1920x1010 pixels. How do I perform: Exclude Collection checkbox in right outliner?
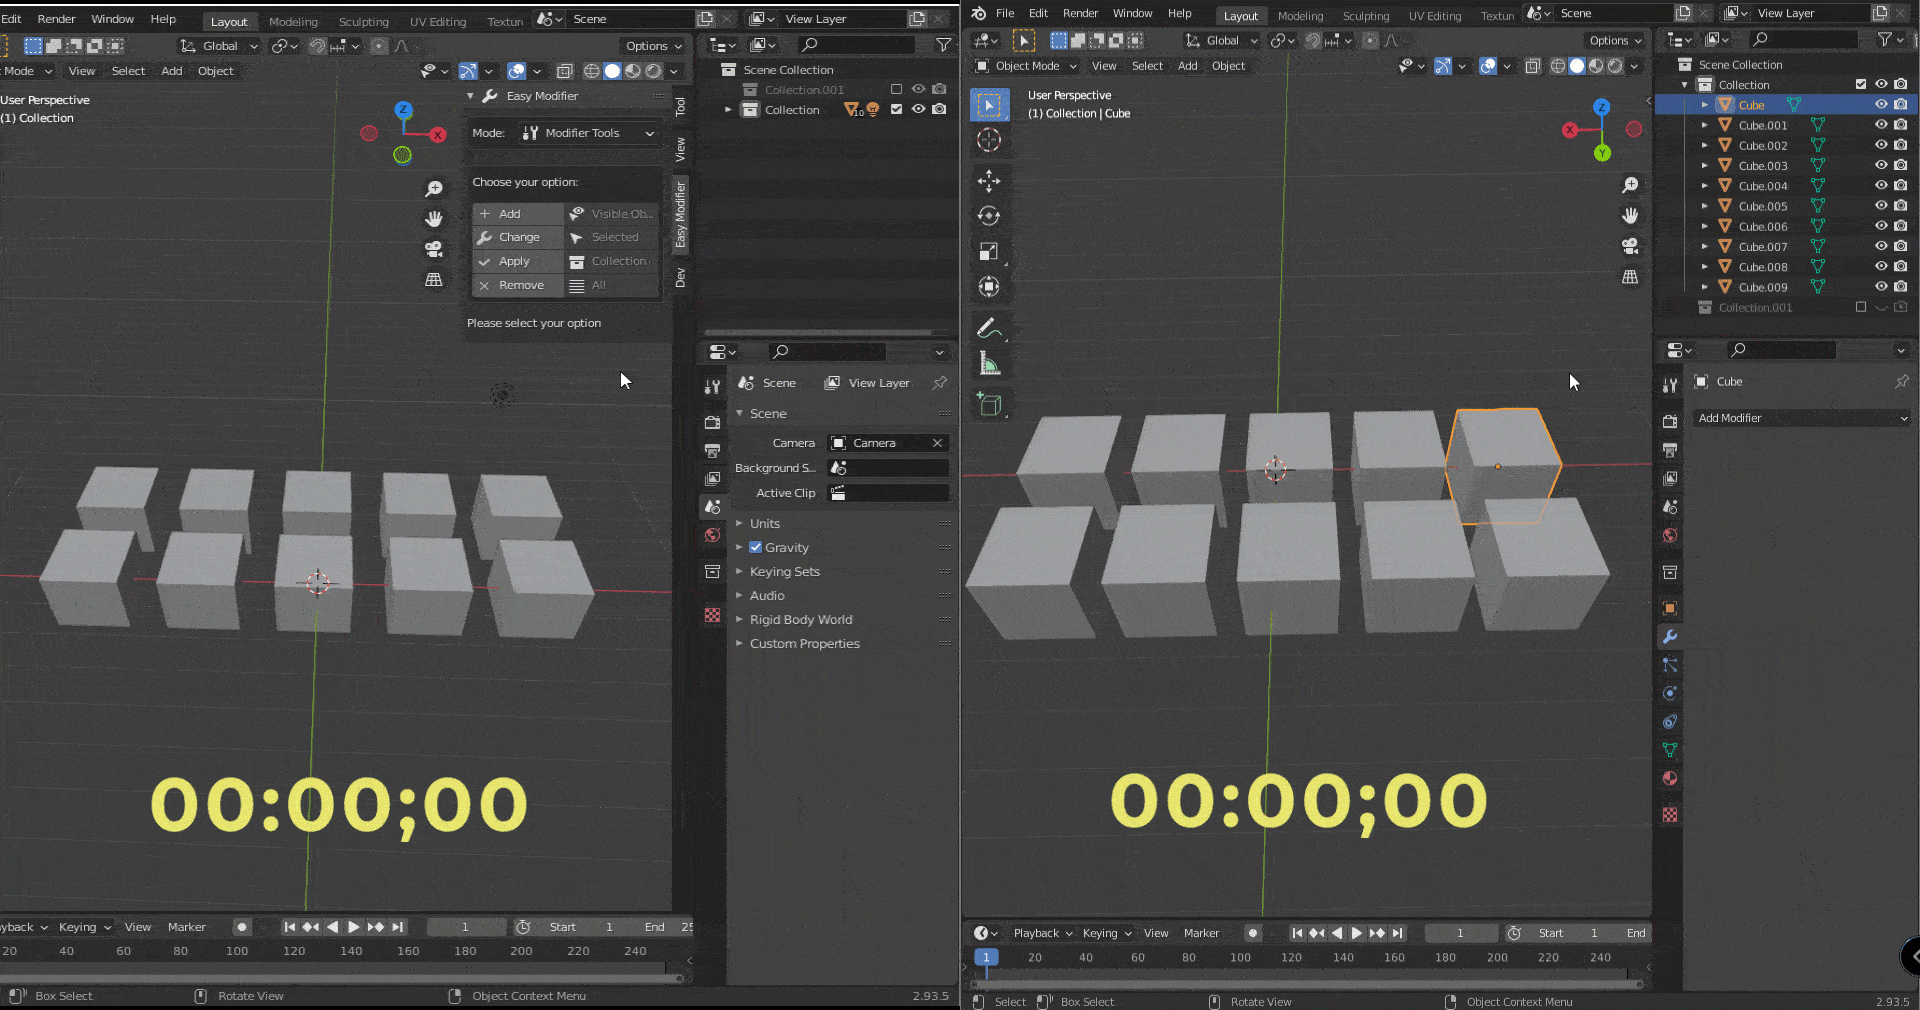[x=1861, y=84]
